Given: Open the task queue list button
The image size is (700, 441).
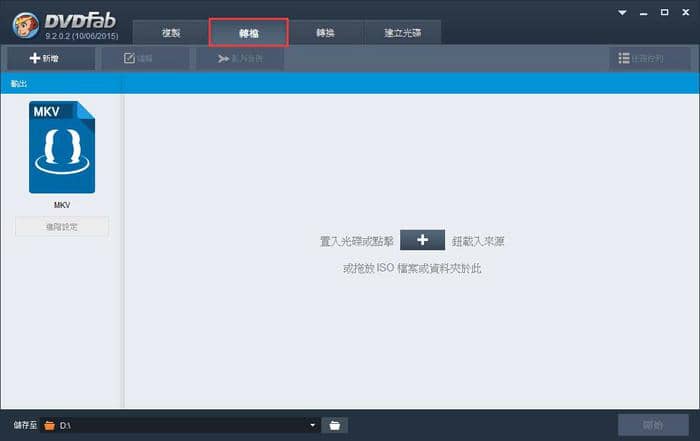Looking at the screenshot, I should click(x=650, y=58).
